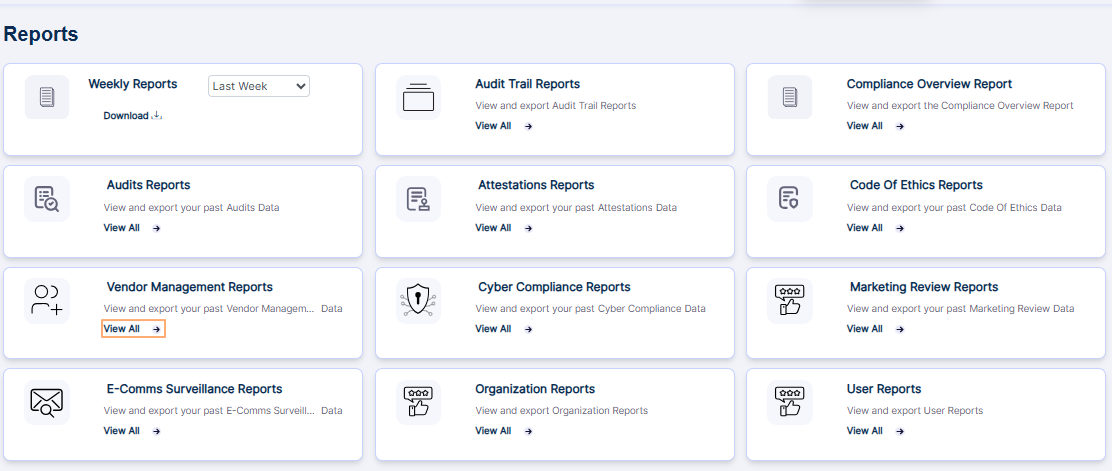The image size is (1112, 471).
Task: Click 'View and export your past Code Of Ethics Data'
Action: click(x=954, y=208)
